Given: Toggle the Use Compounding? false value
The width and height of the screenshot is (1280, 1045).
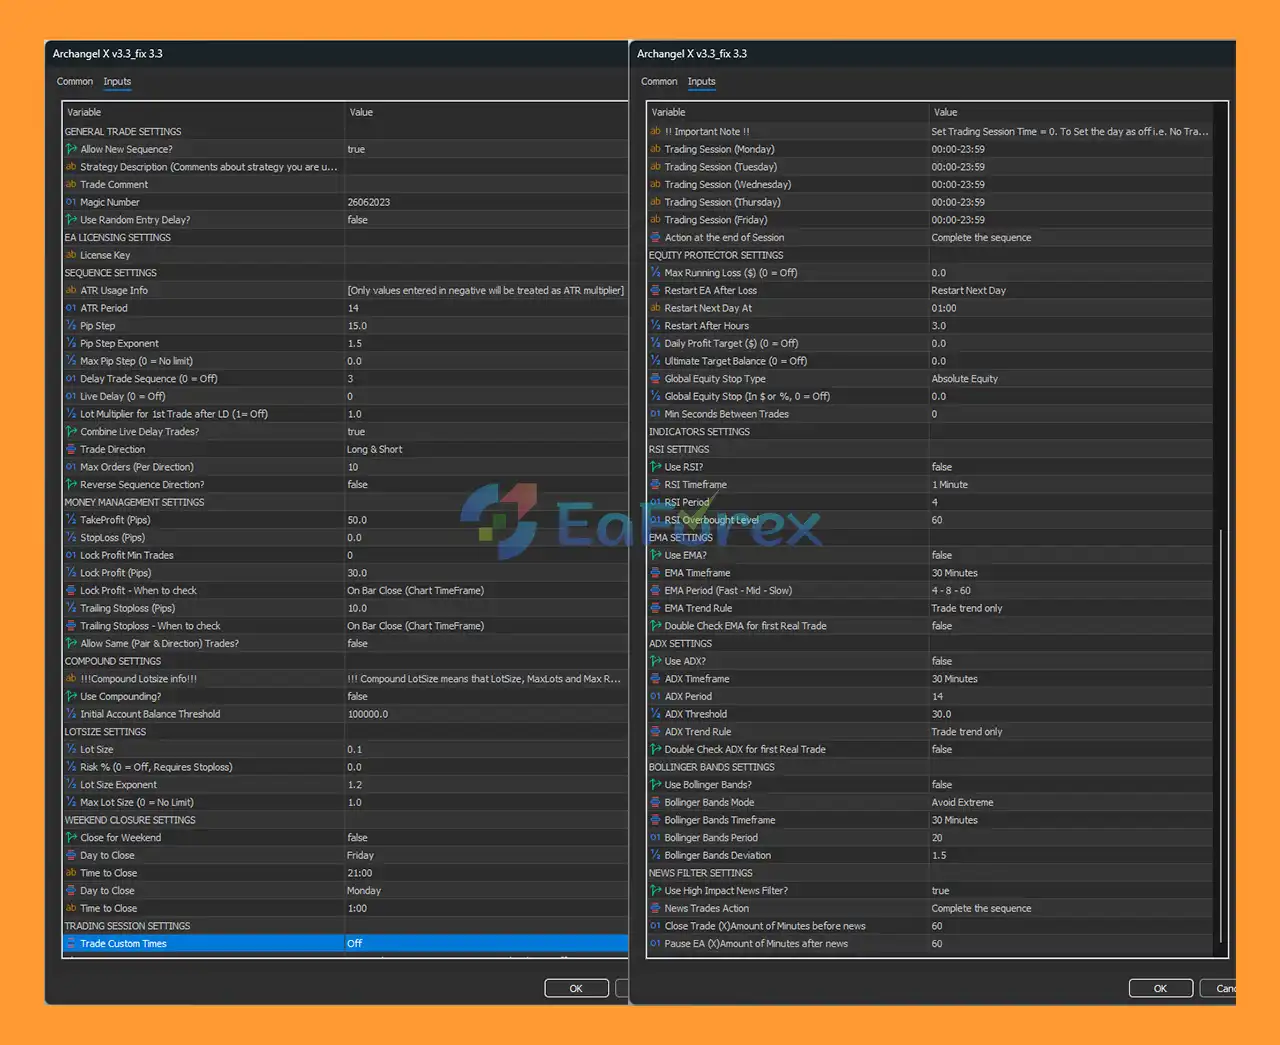Looking at the screenshot, I should 358,696.
